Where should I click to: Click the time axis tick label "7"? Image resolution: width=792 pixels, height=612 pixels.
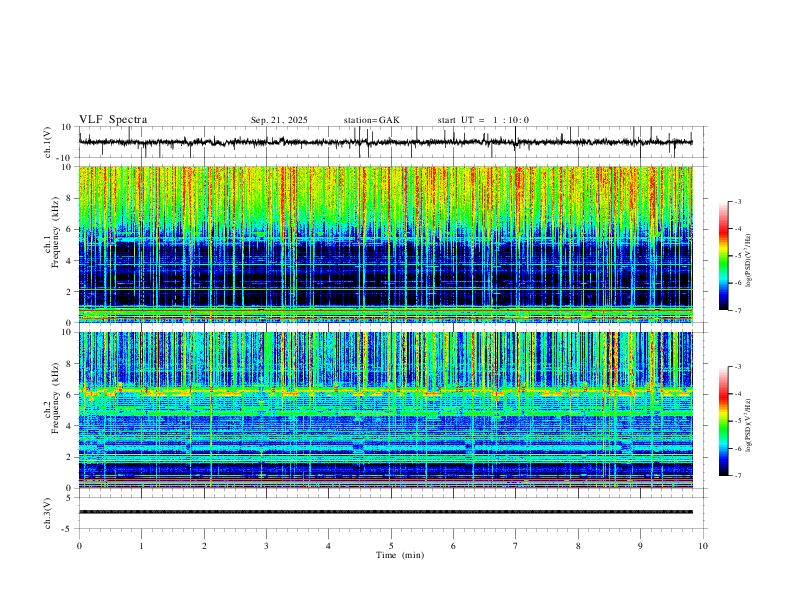pyautogui.click(x=516, y=546)
